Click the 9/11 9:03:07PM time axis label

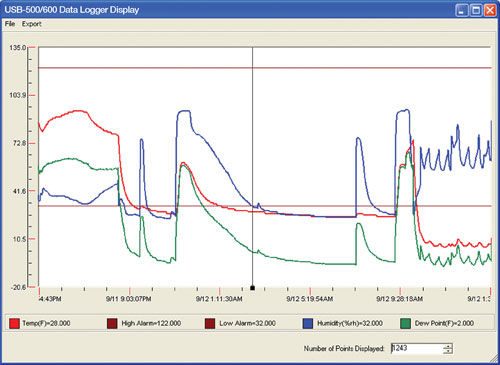tap(129, 299)
